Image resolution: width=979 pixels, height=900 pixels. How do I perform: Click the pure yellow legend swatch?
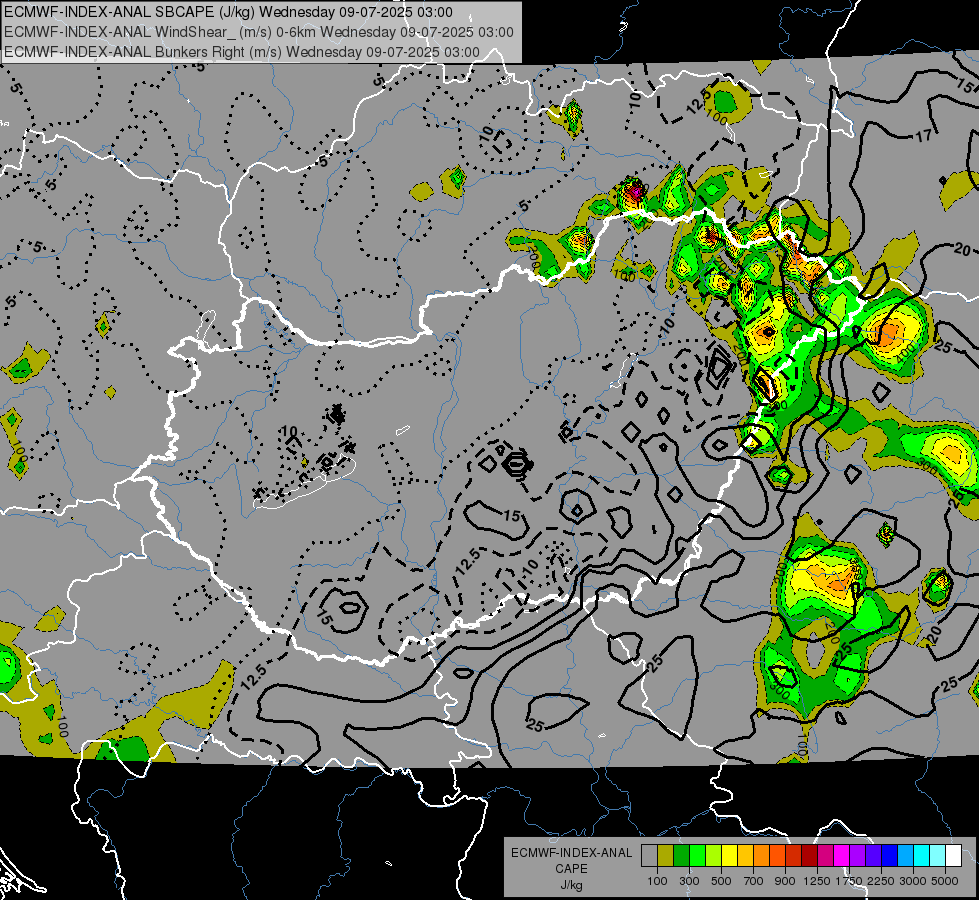pyautogui.click(x=729, y=855)
